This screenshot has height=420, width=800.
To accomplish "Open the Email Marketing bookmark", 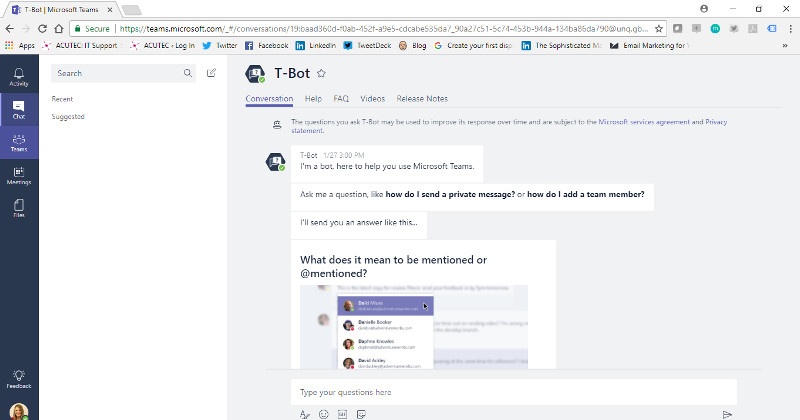I will (x=649, y=45).
